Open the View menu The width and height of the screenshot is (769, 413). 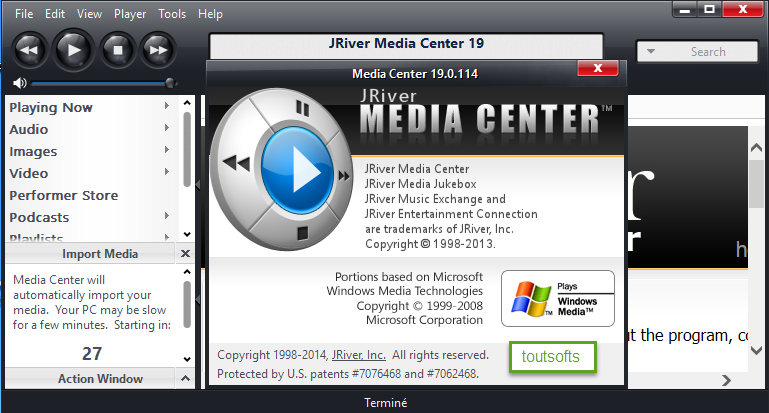point(89,14)
